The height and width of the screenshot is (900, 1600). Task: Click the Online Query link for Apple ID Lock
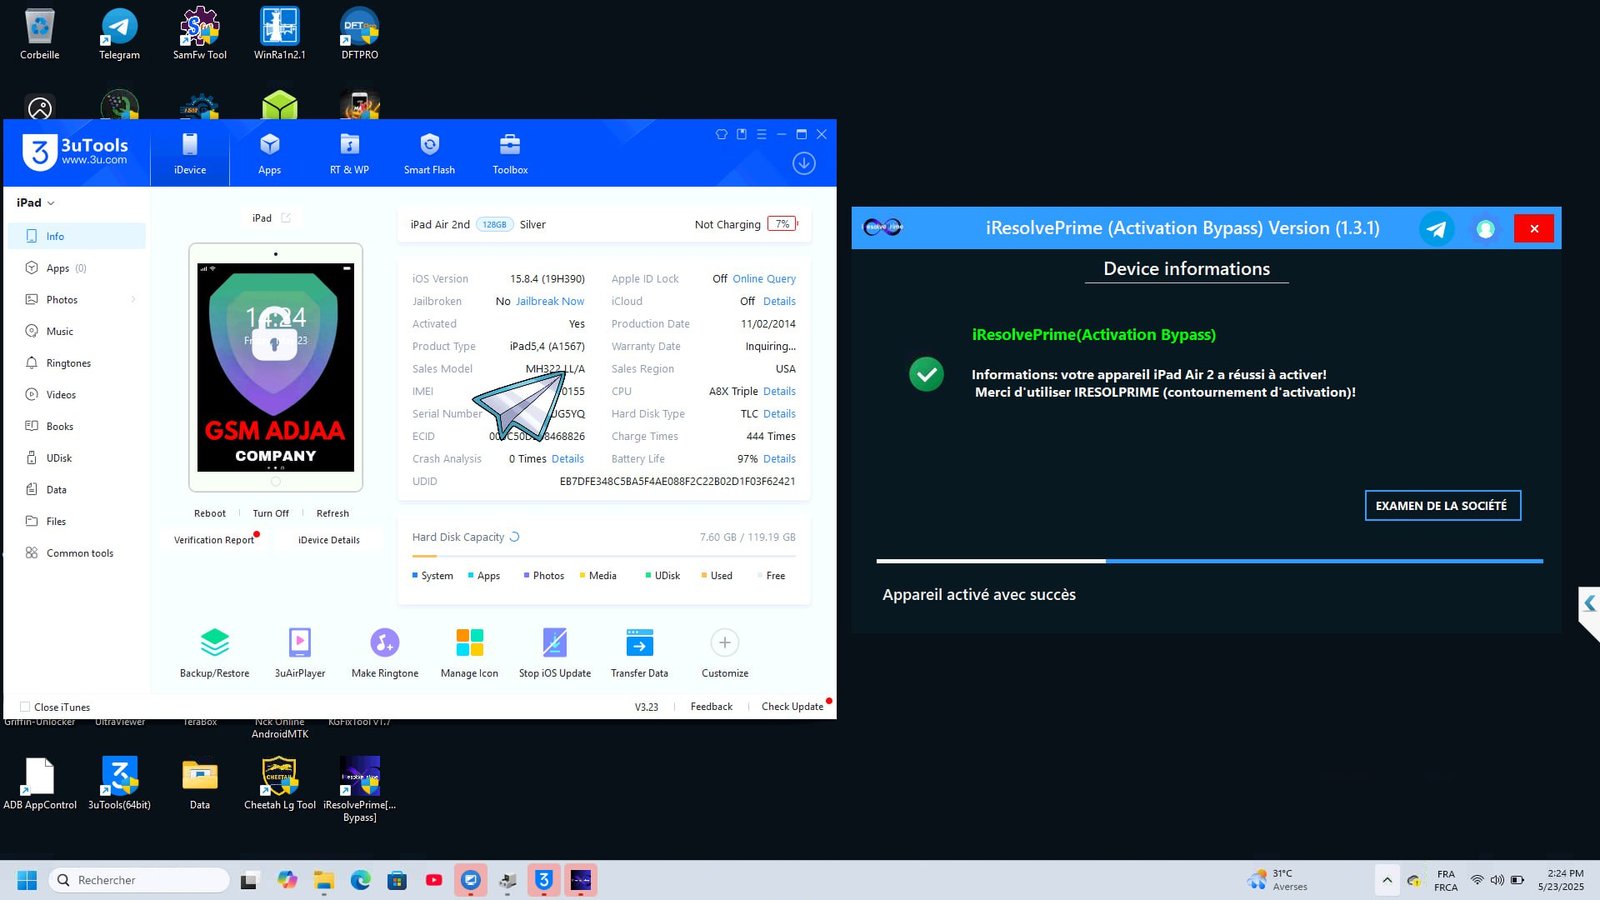point(764,279)
